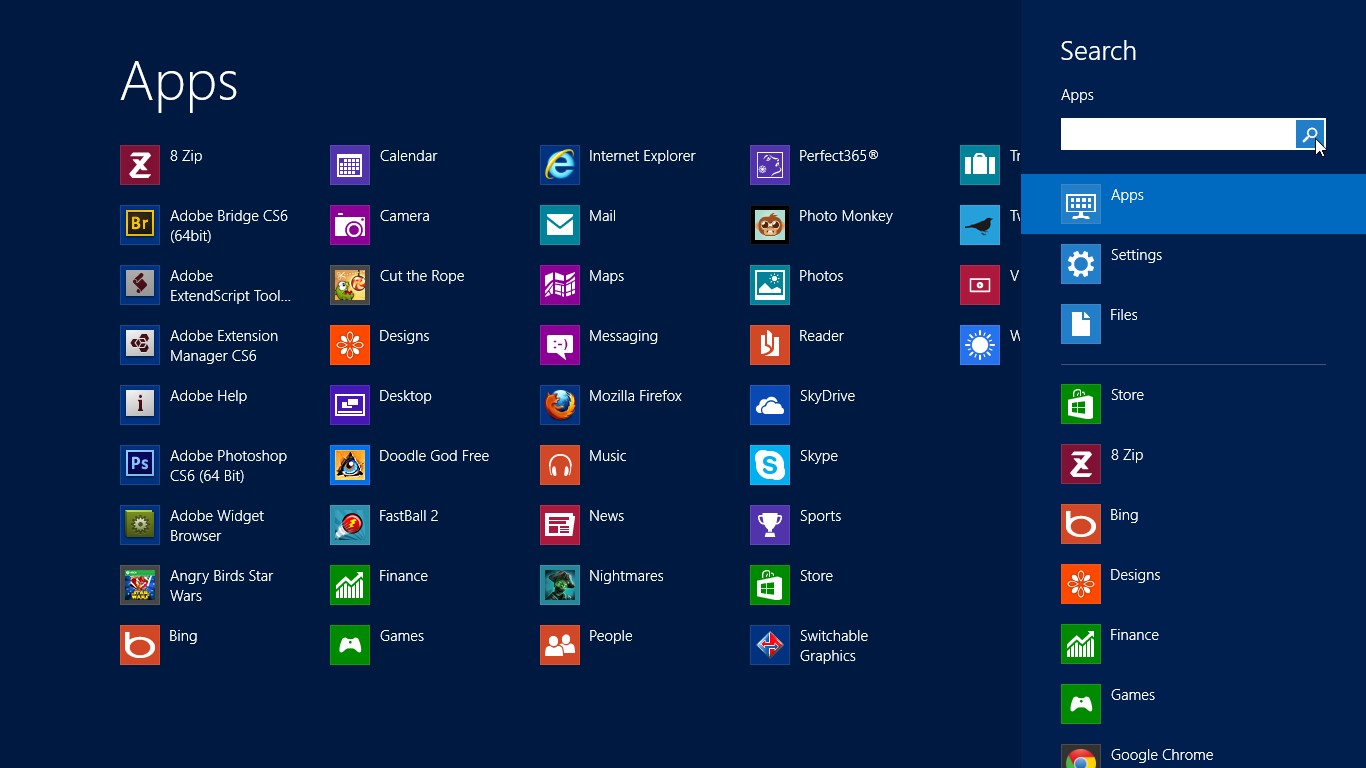This screenshot has width=1366, height=768.
Task: Open the Finance icon in Apps list
Action: pyautogui.click(x=350, y=585)
